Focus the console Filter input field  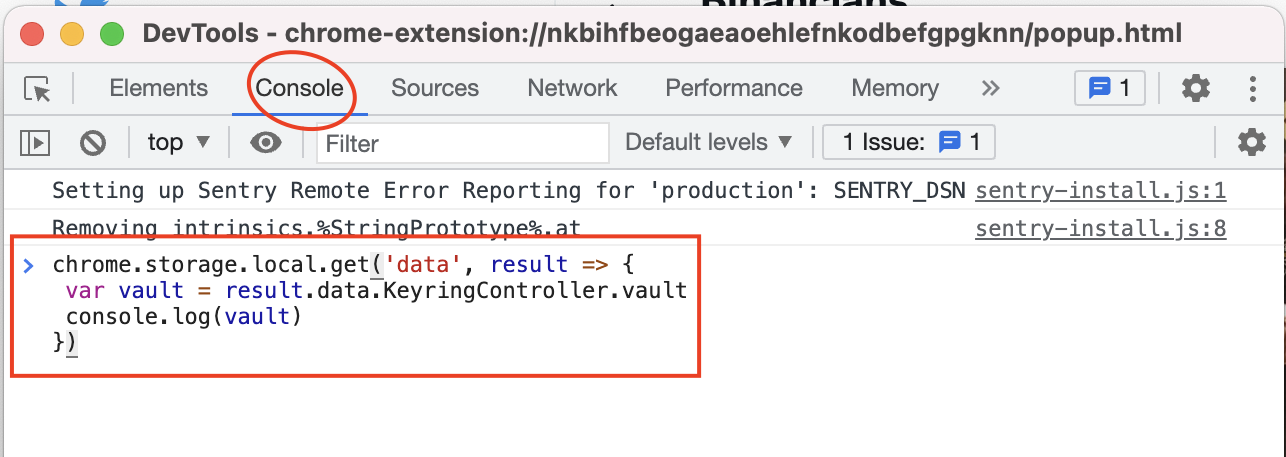point(463,143)
